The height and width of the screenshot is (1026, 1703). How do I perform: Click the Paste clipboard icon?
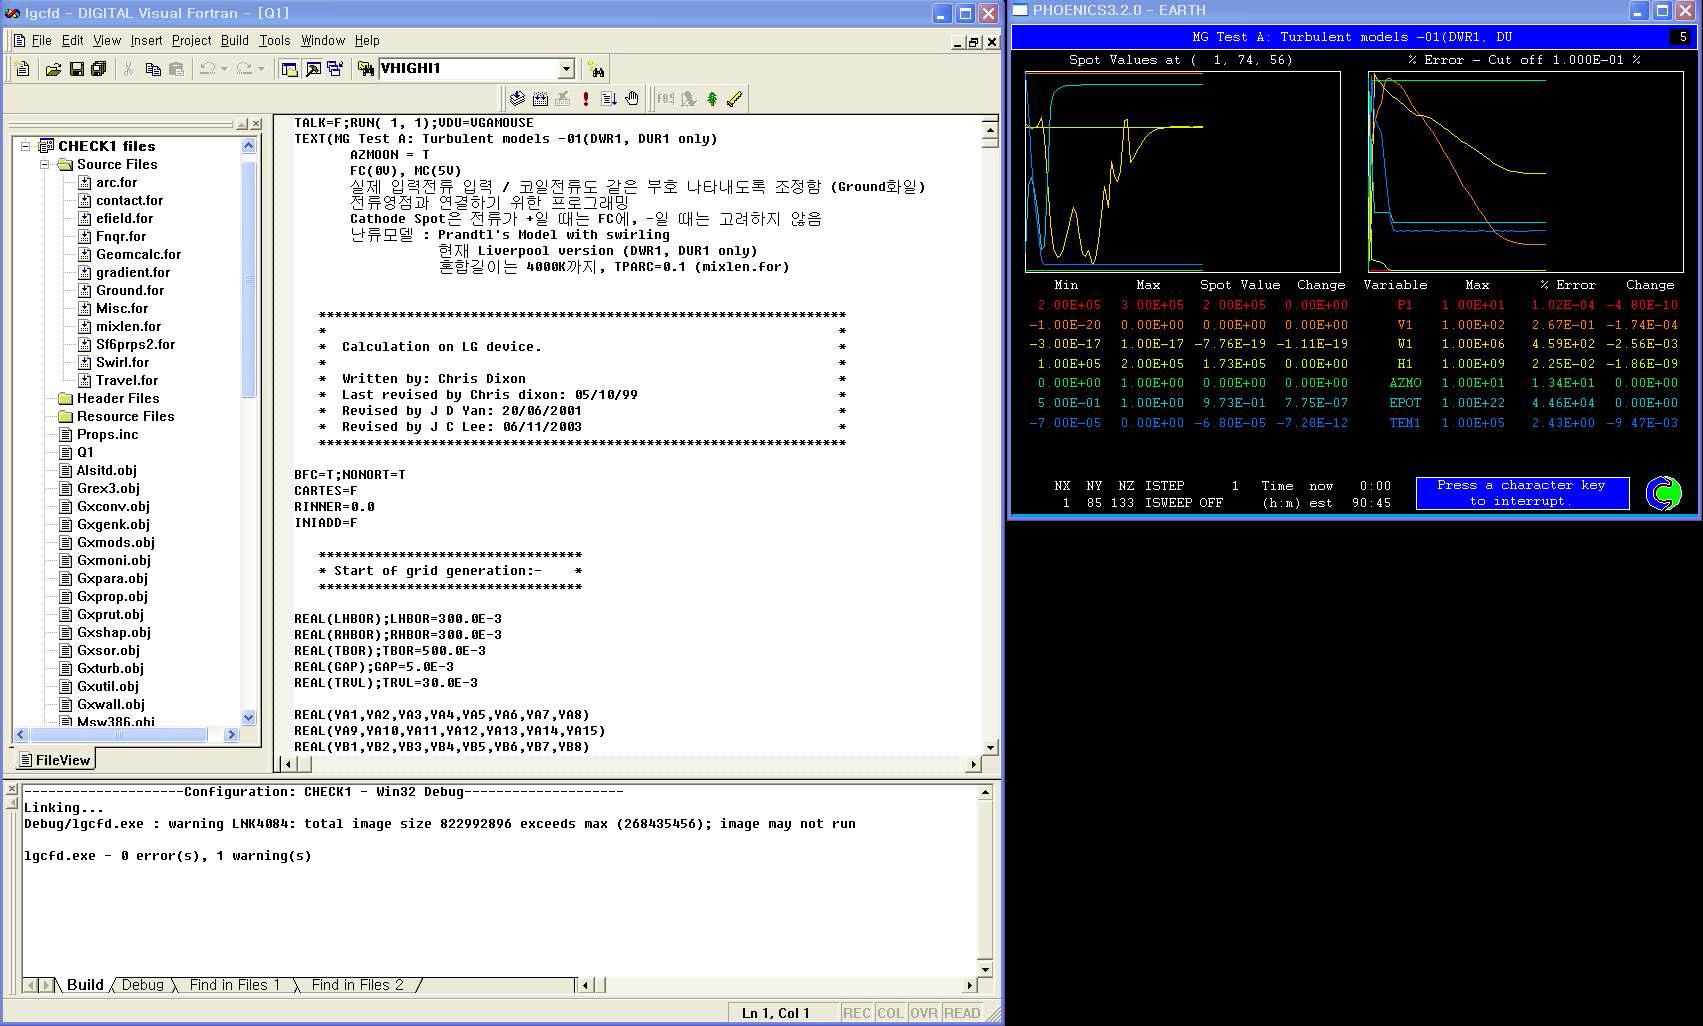coord(176,69)
